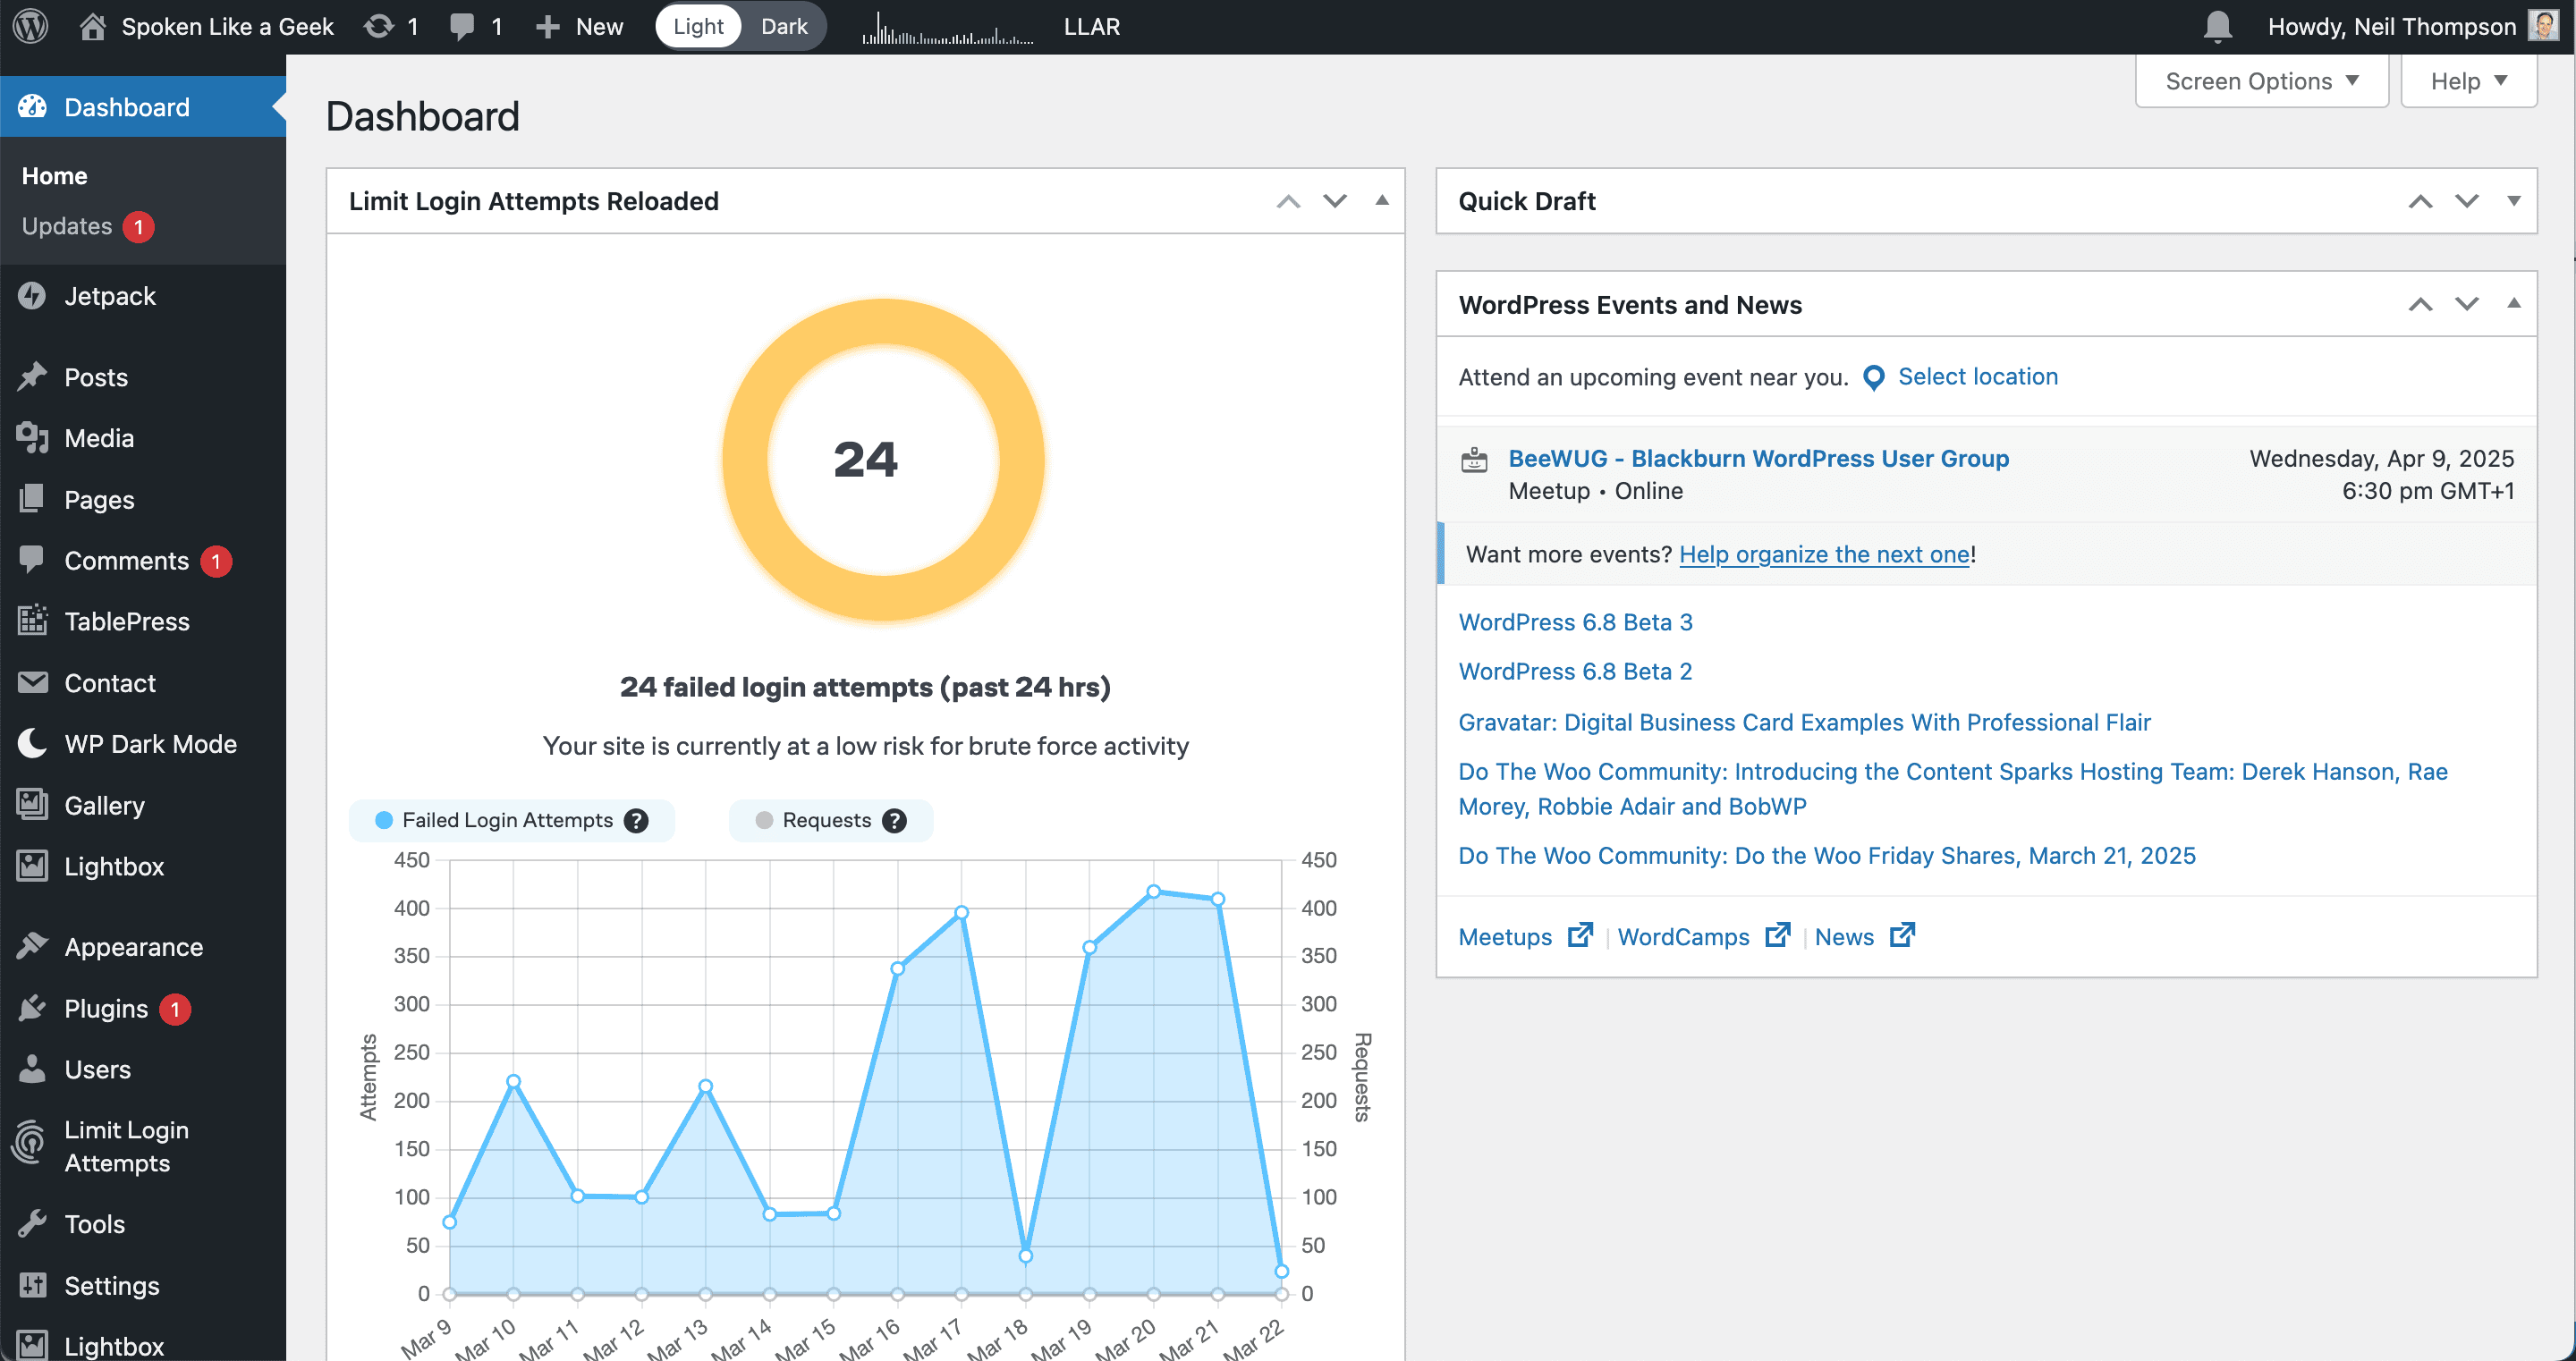This screenshot has width=2576, height=1361.
Task: Open BeeWUG Blackburn WordPress User Group event
Action: (1758, 458)
